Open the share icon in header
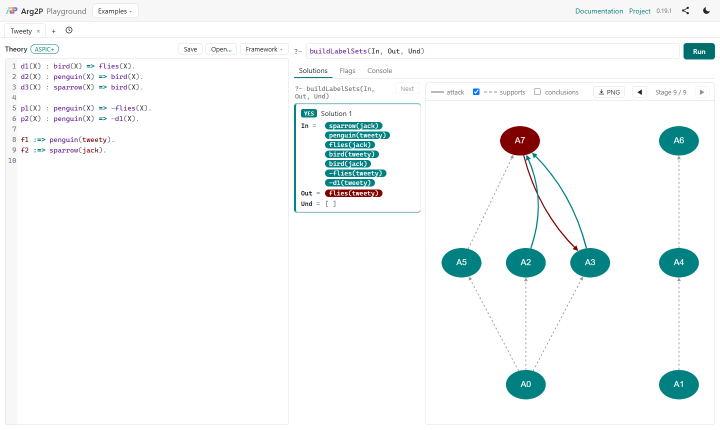The image size is (720, 430). (x=686, y=11)
